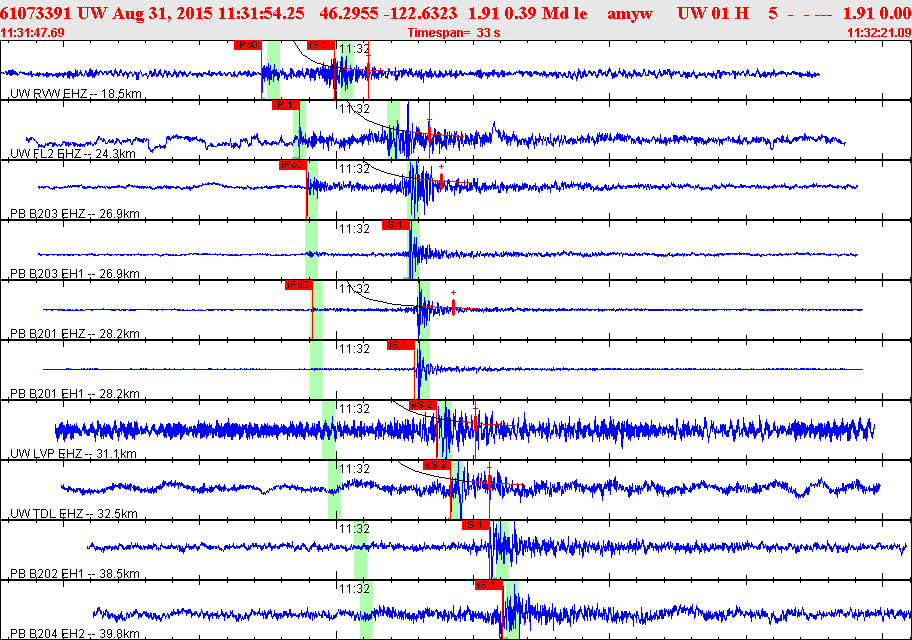Click the red coda marker on TDL trace
The width and height of the screenshot is (912, 640).
point(489,482)
